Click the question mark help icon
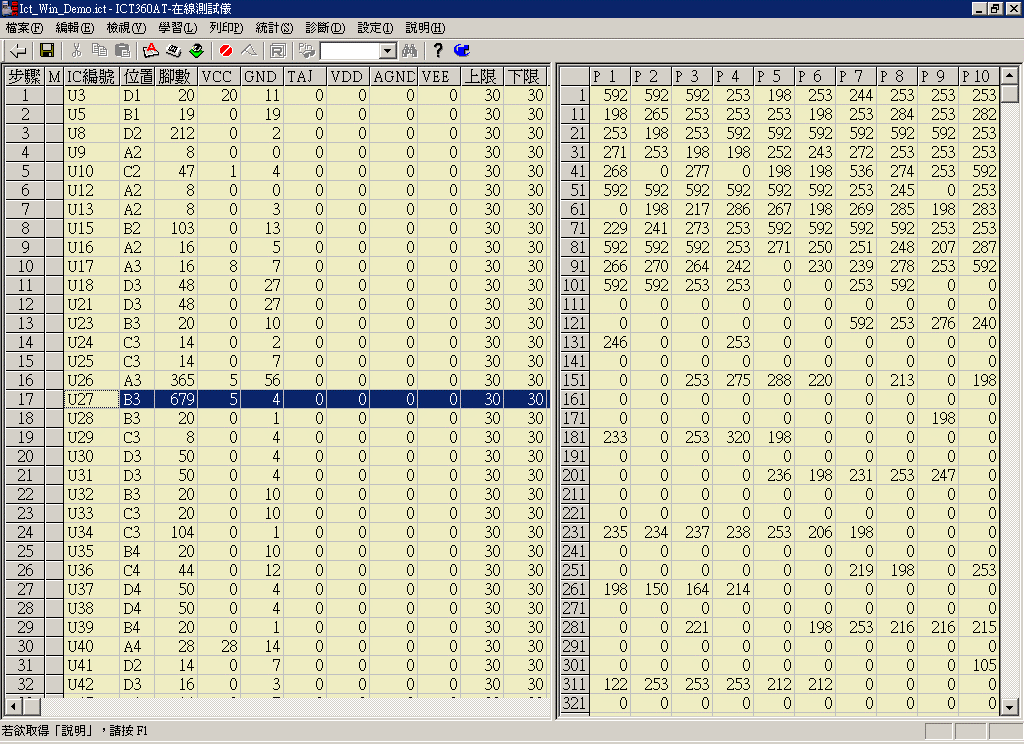1024x744 pixels. point(438,50)
